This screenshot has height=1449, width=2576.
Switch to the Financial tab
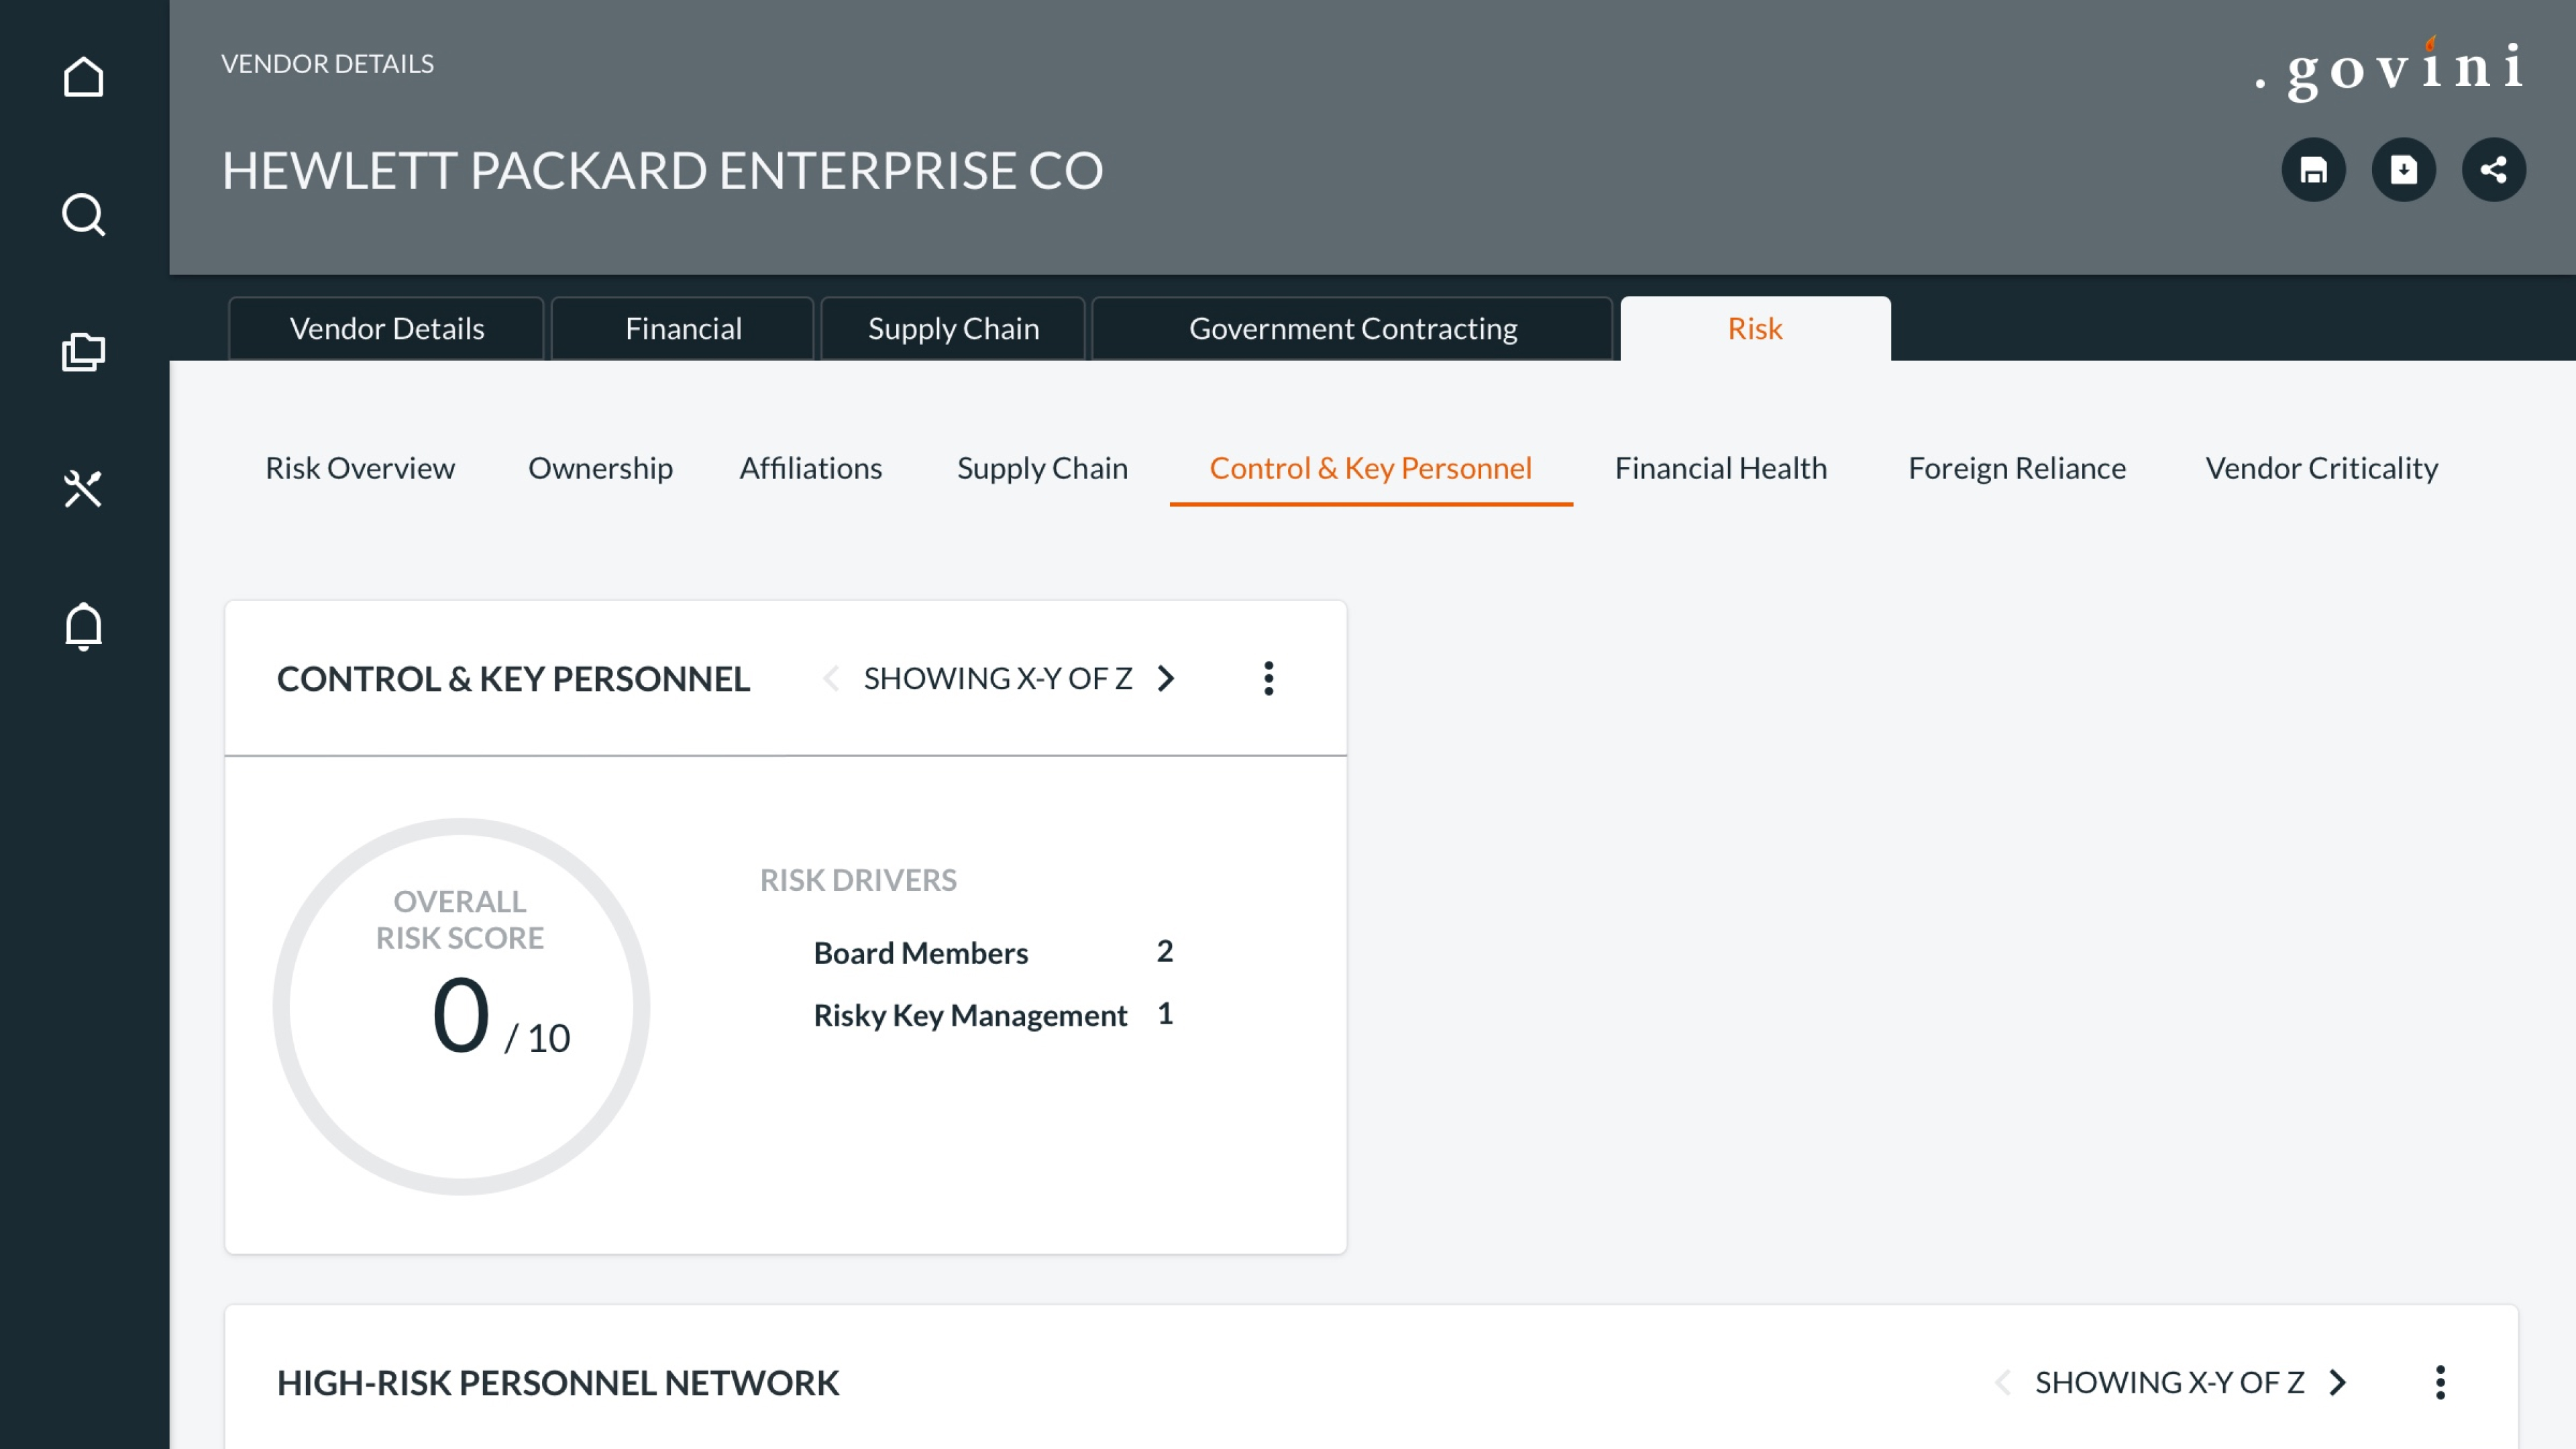683,328
